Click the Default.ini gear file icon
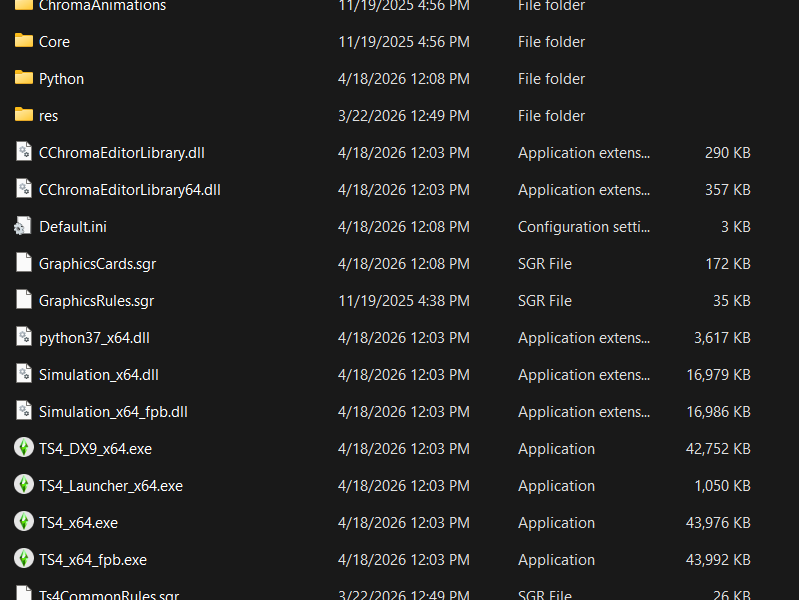The height and width of the screenshot is (600, 799). (24, 226)
